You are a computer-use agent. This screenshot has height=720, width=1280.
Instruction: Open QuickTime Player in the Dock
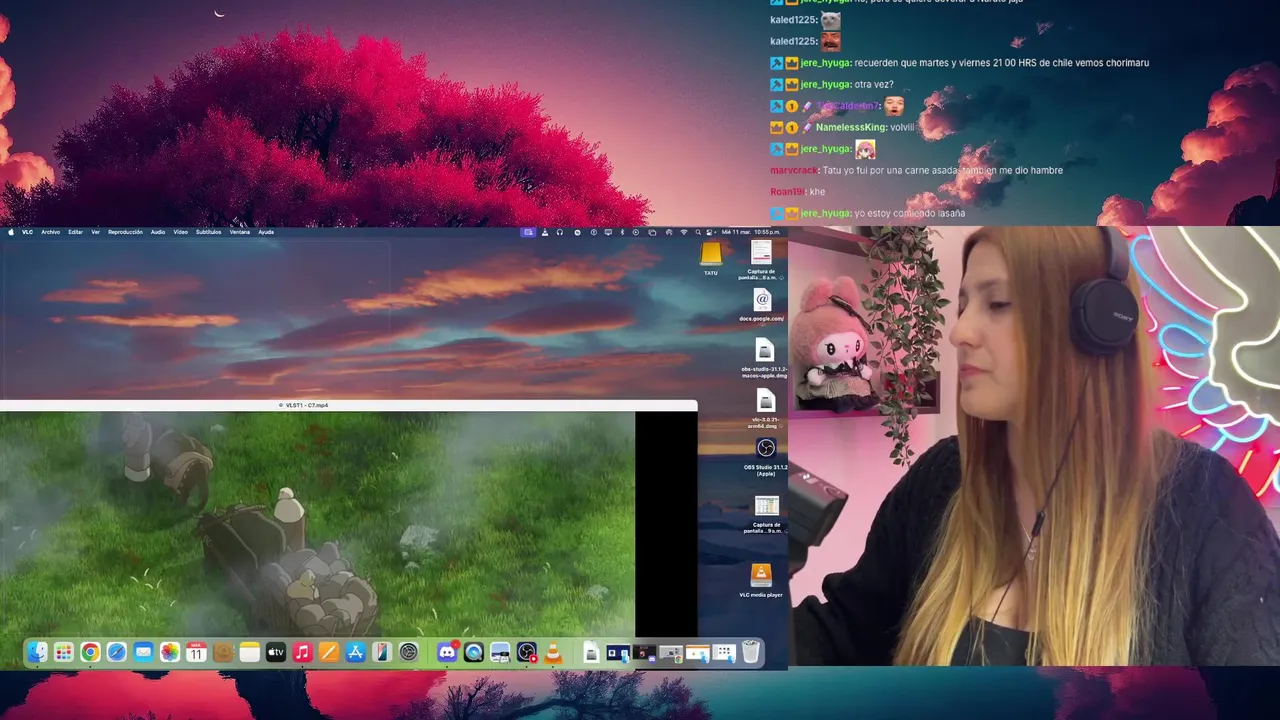point(474,653)
